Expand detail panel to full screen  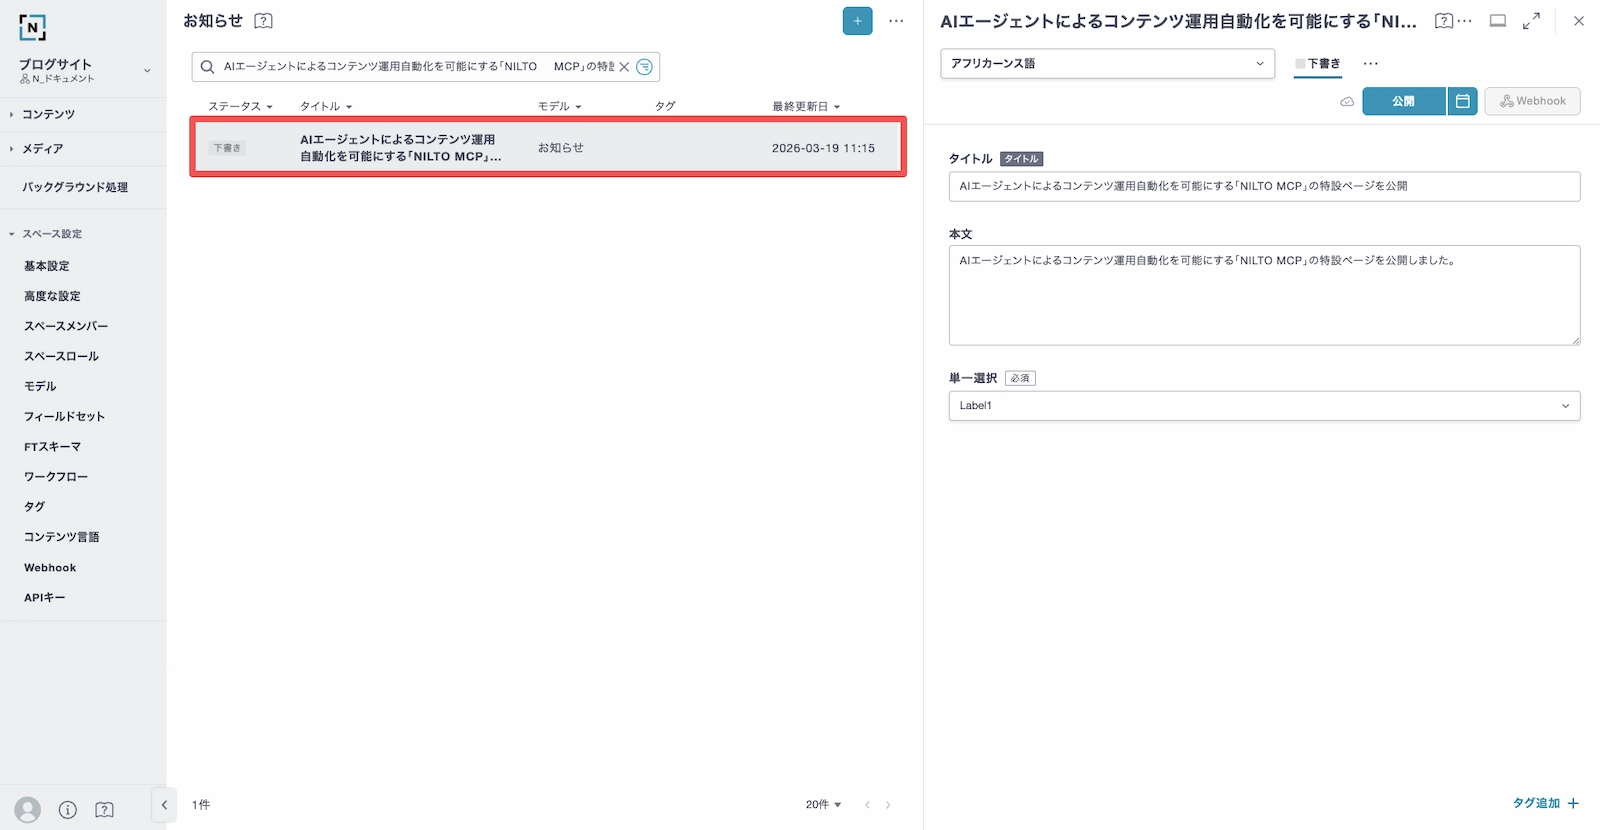point(1531,21)
